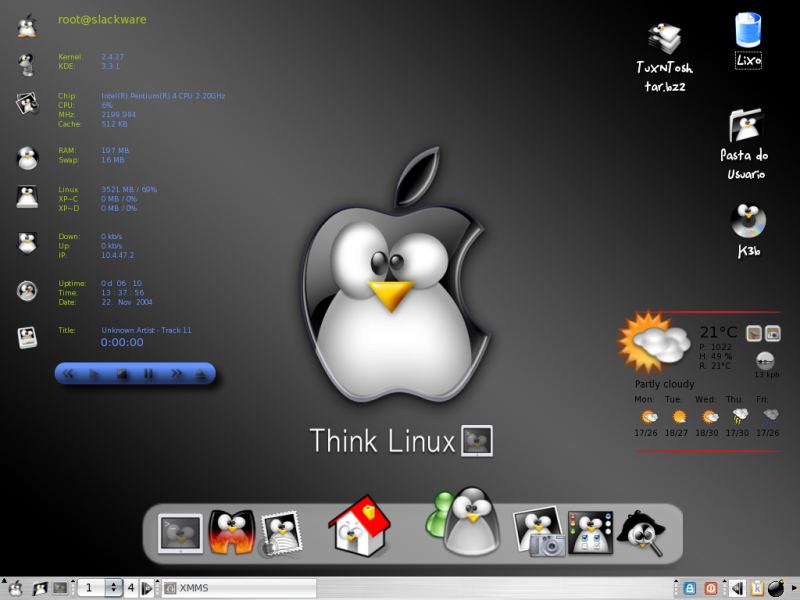Click the second small weather widget button

pyautogui.click(x=772, y=334)
